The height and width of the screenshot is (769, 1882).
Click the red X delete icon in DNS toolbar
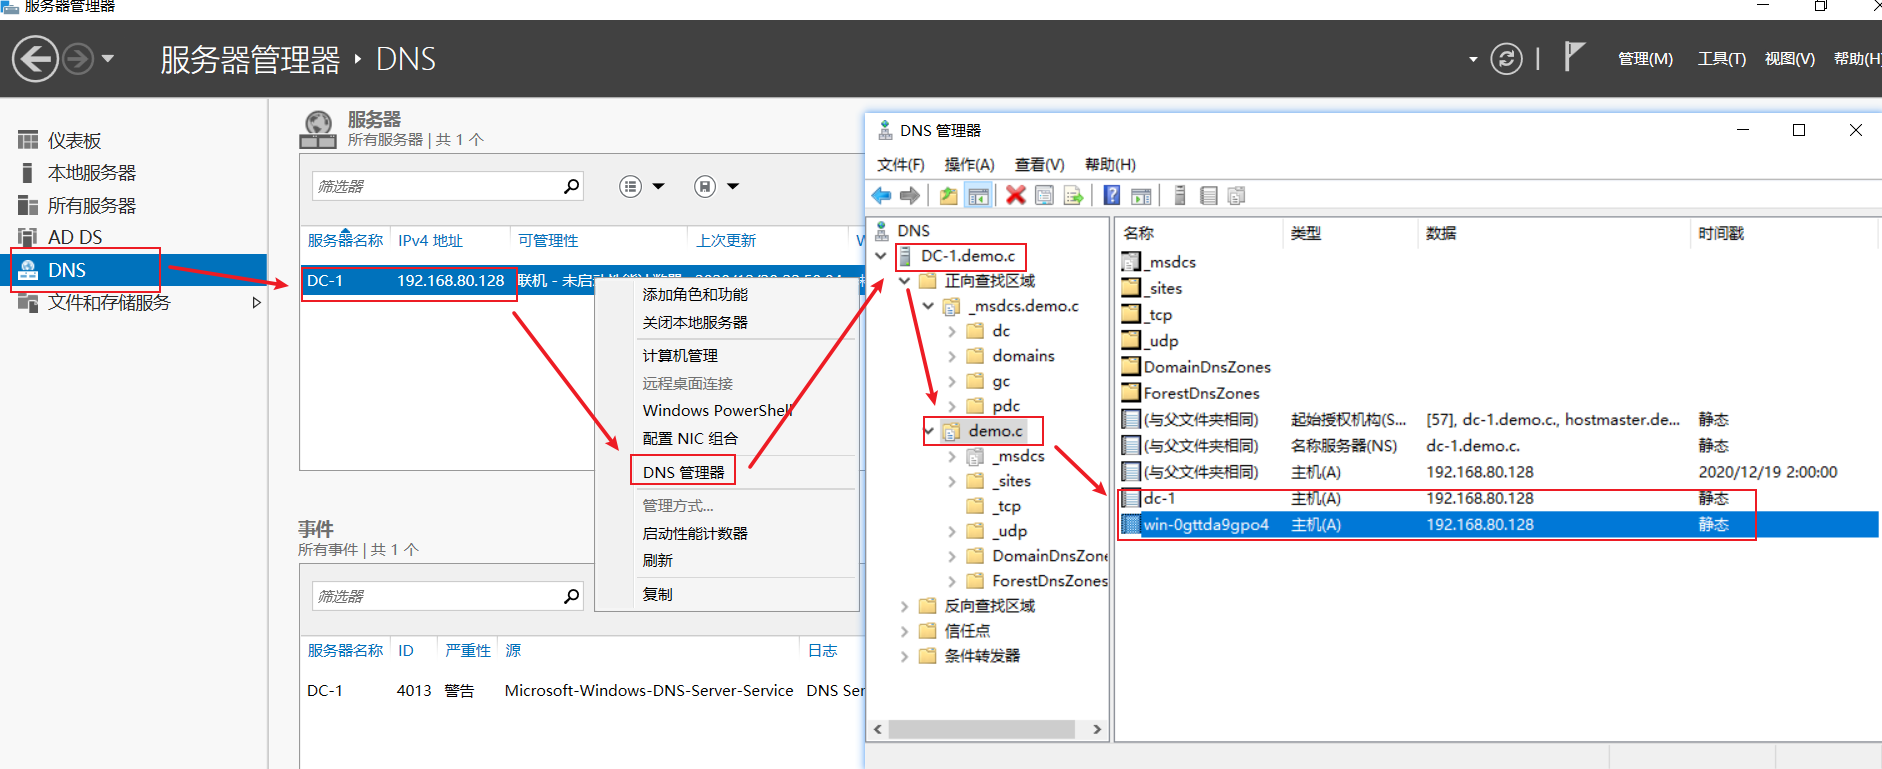1015,196
